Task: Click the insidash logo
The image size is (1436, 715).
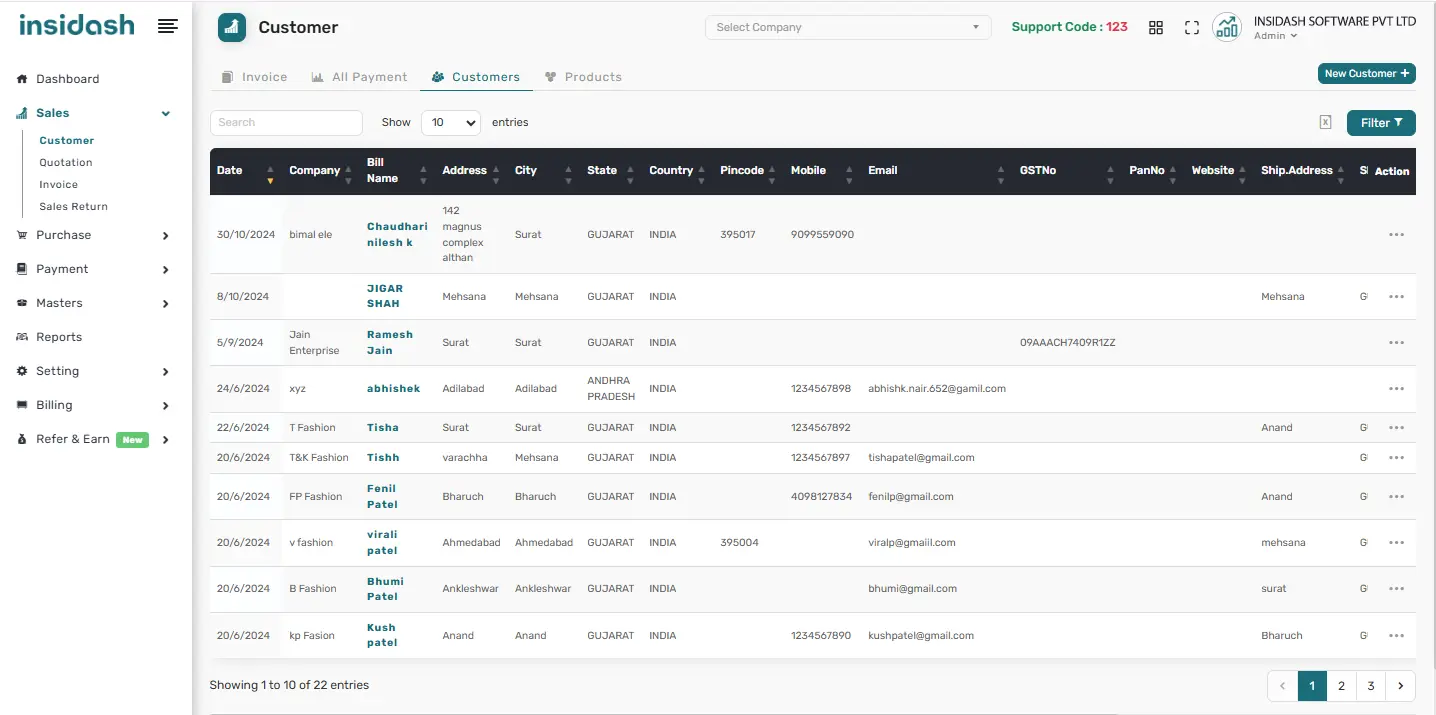Action: coord(77,25)
